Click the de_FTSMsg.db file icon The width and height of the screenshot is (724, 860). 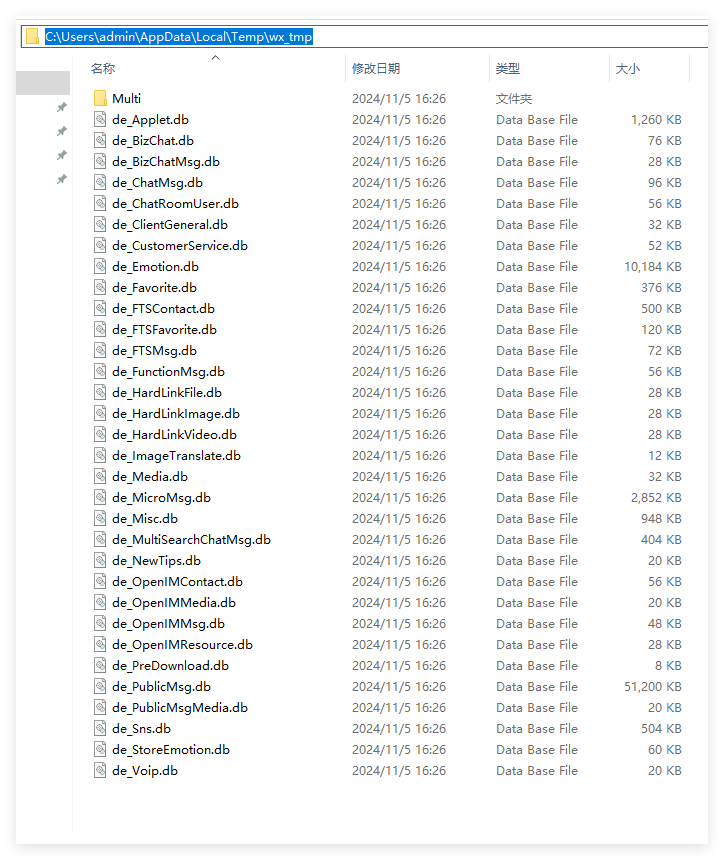tap(100, 350)
